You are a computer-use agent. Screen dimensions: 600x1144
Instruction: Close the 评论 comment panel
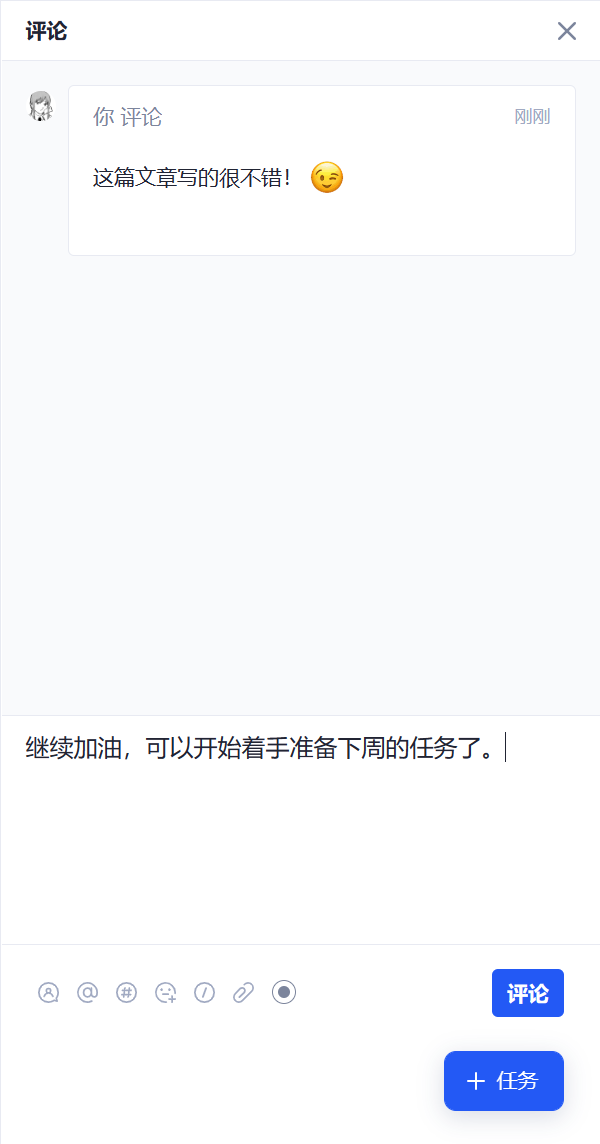[566, 31]
